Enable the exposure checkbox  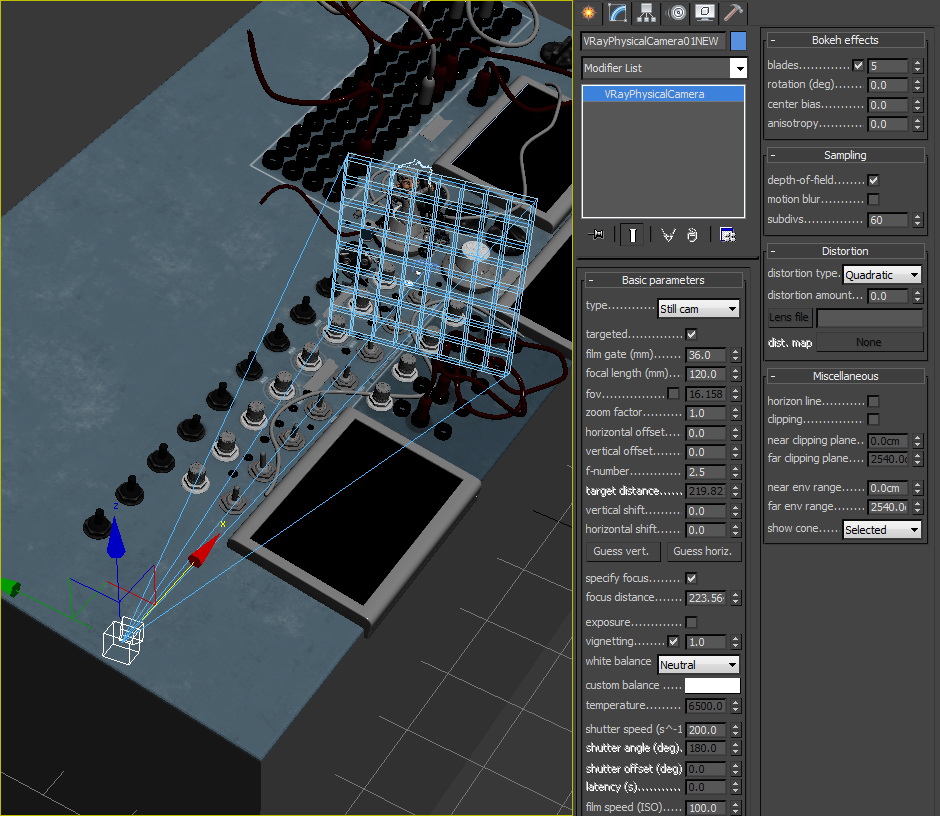click(x=691, y=622)
